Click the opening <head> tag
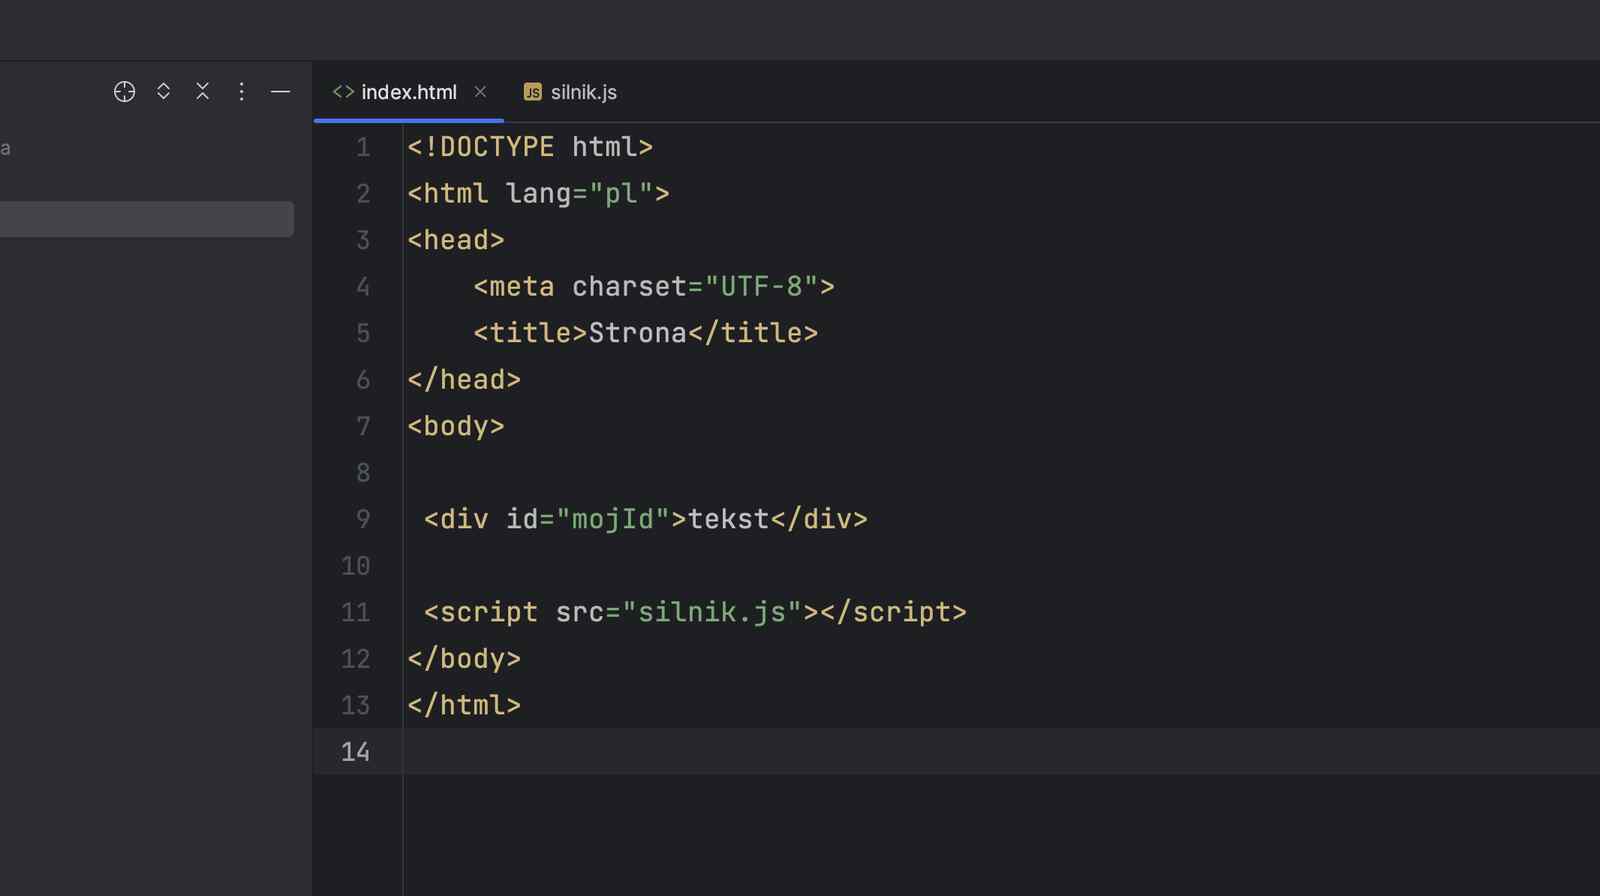This screenshot has height=896, width=1600. [456, 240]
